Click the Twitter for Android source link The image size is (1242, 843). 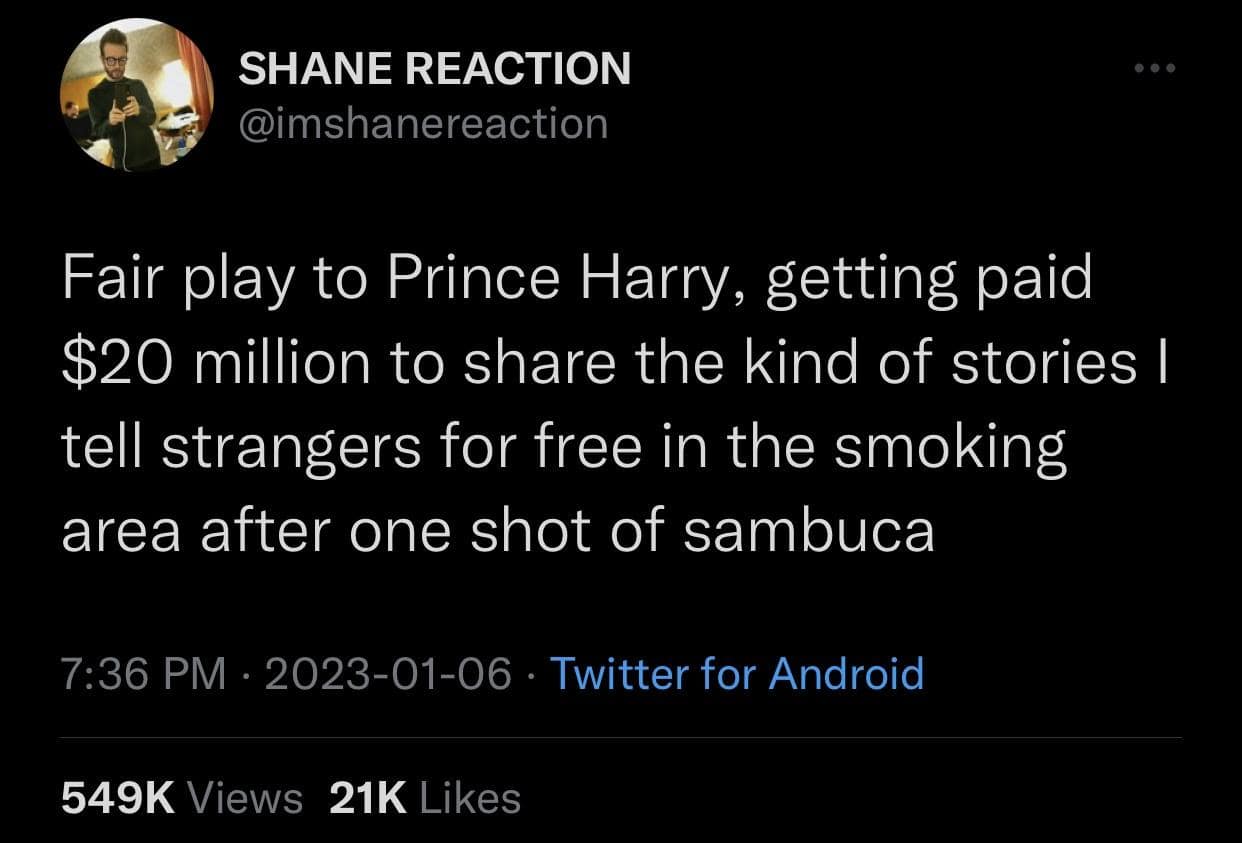(737, 673)
